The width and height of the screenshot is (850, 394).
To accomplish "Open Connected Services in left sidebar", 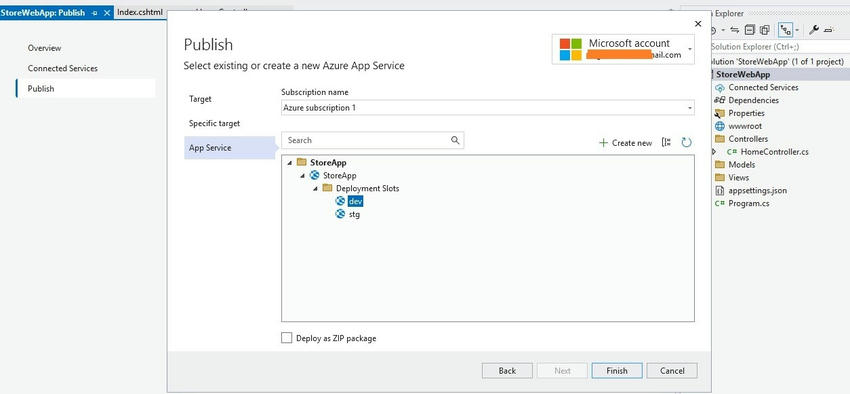I will tap(62, 68).
